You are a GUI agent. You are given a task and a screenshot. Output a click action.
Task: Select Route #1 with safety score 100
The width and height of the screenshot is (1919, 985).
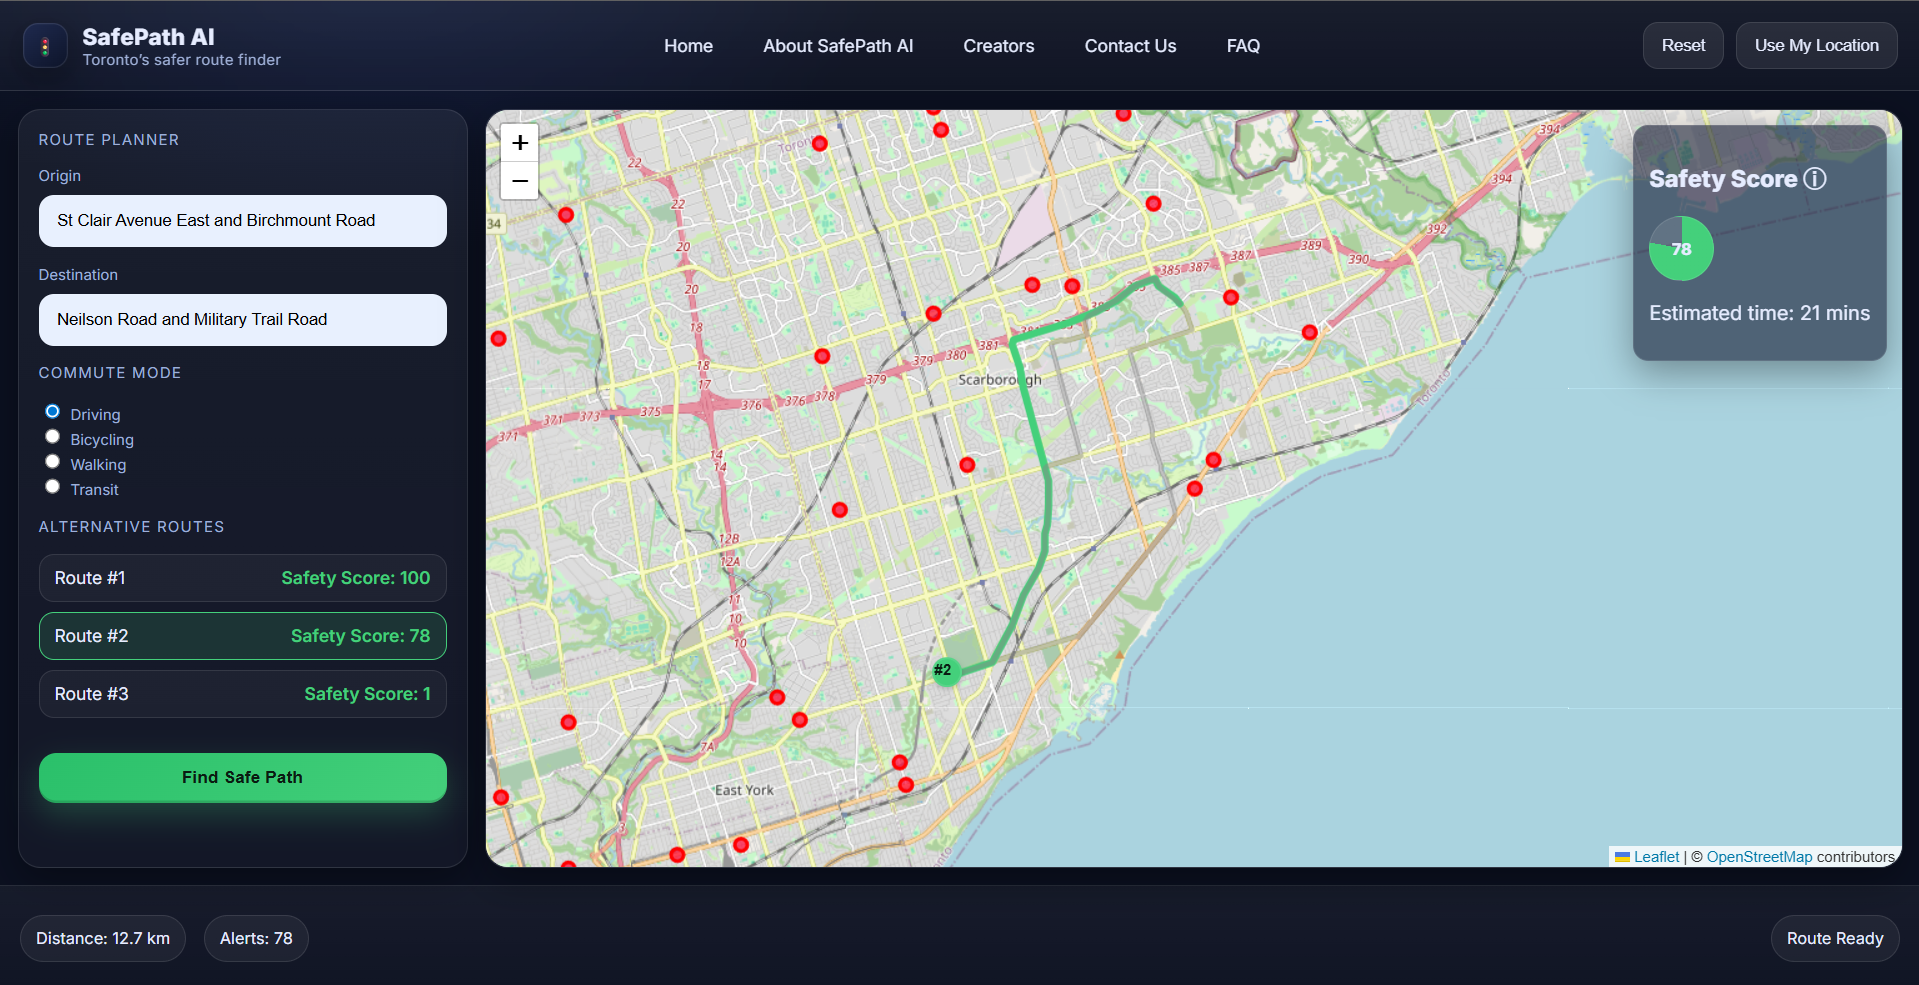pos(243,578)
